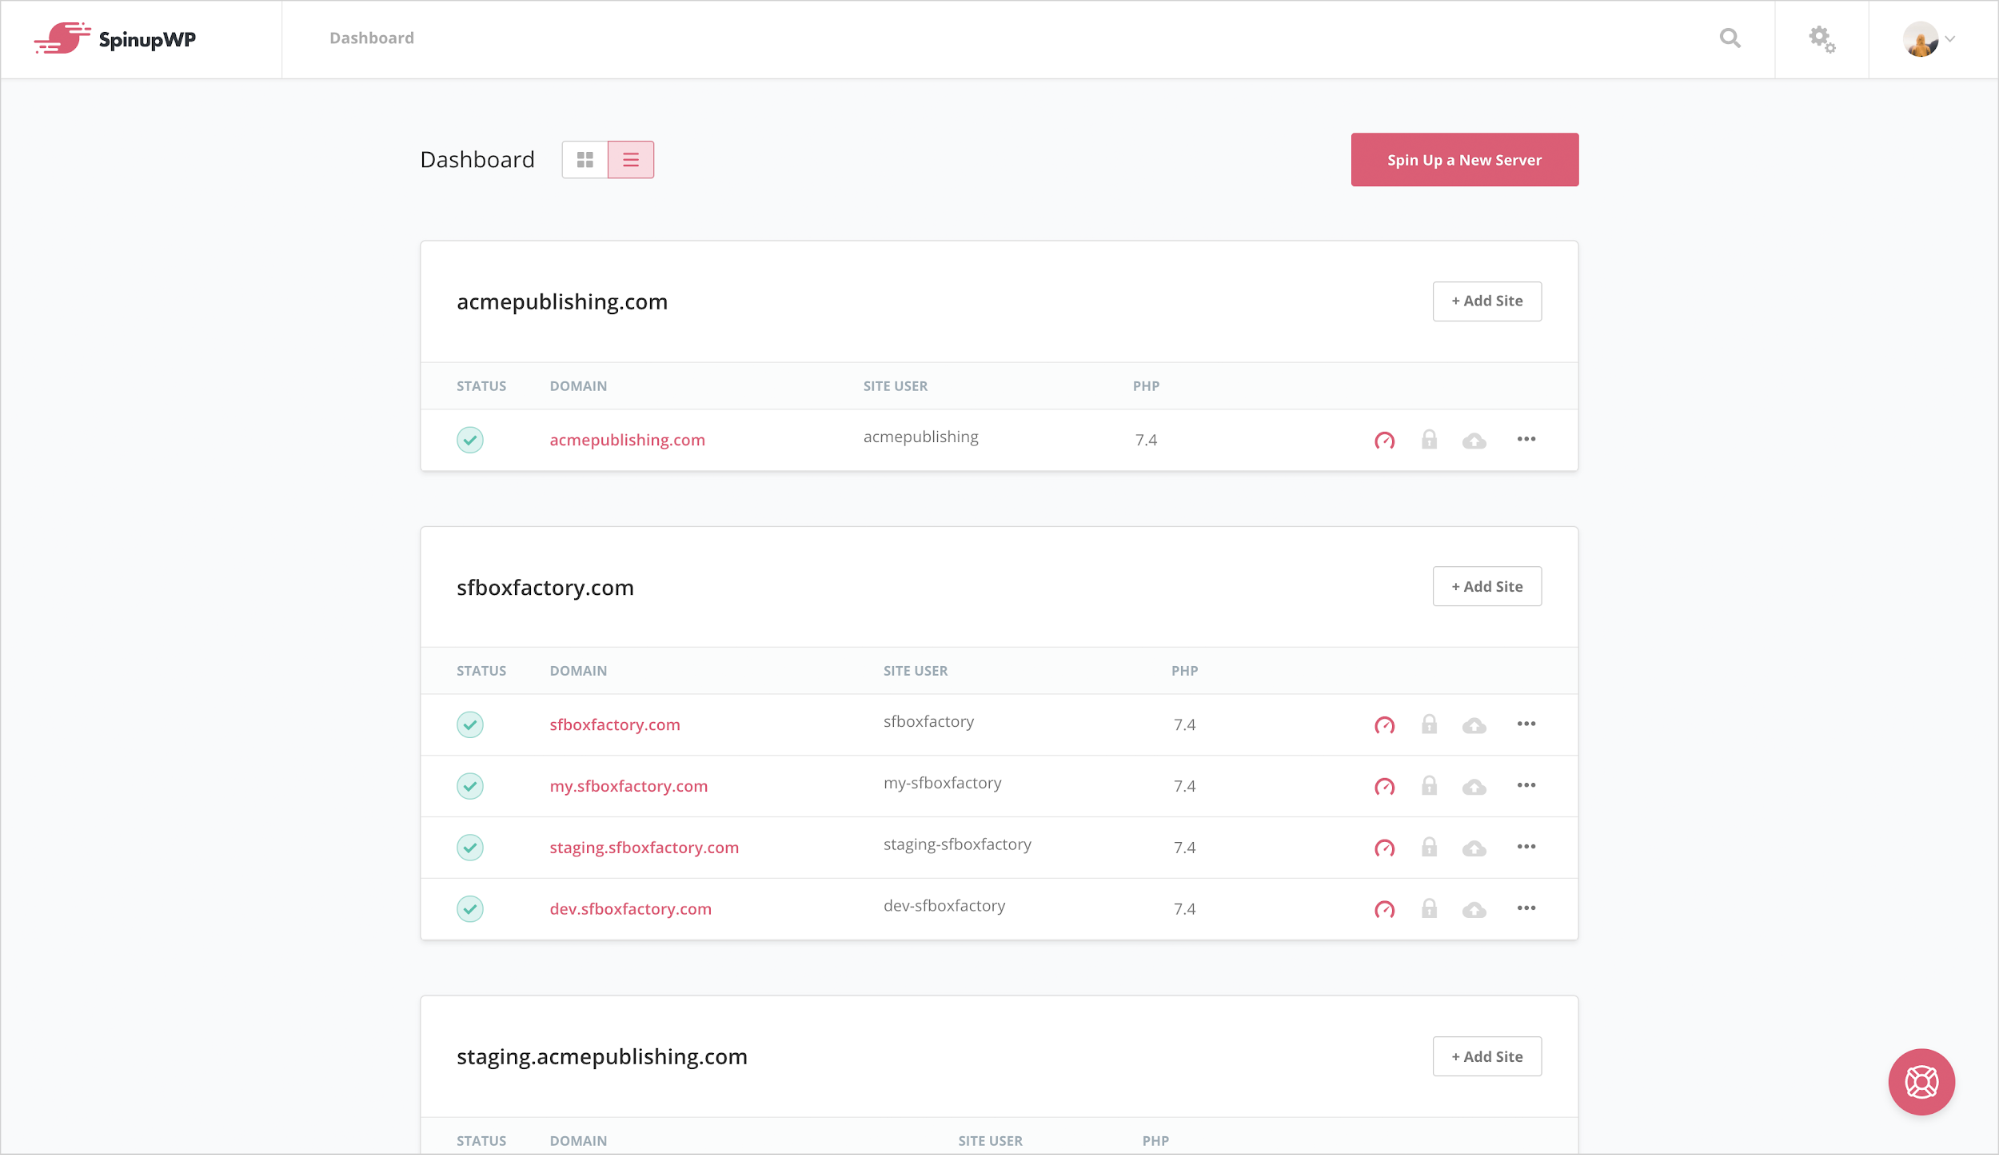Image resolution: width=1999 pixels, height=1155 pixels.
Task: Click status checkmark for dev.sfboxfactory.com row
Action: click(470, 909)
